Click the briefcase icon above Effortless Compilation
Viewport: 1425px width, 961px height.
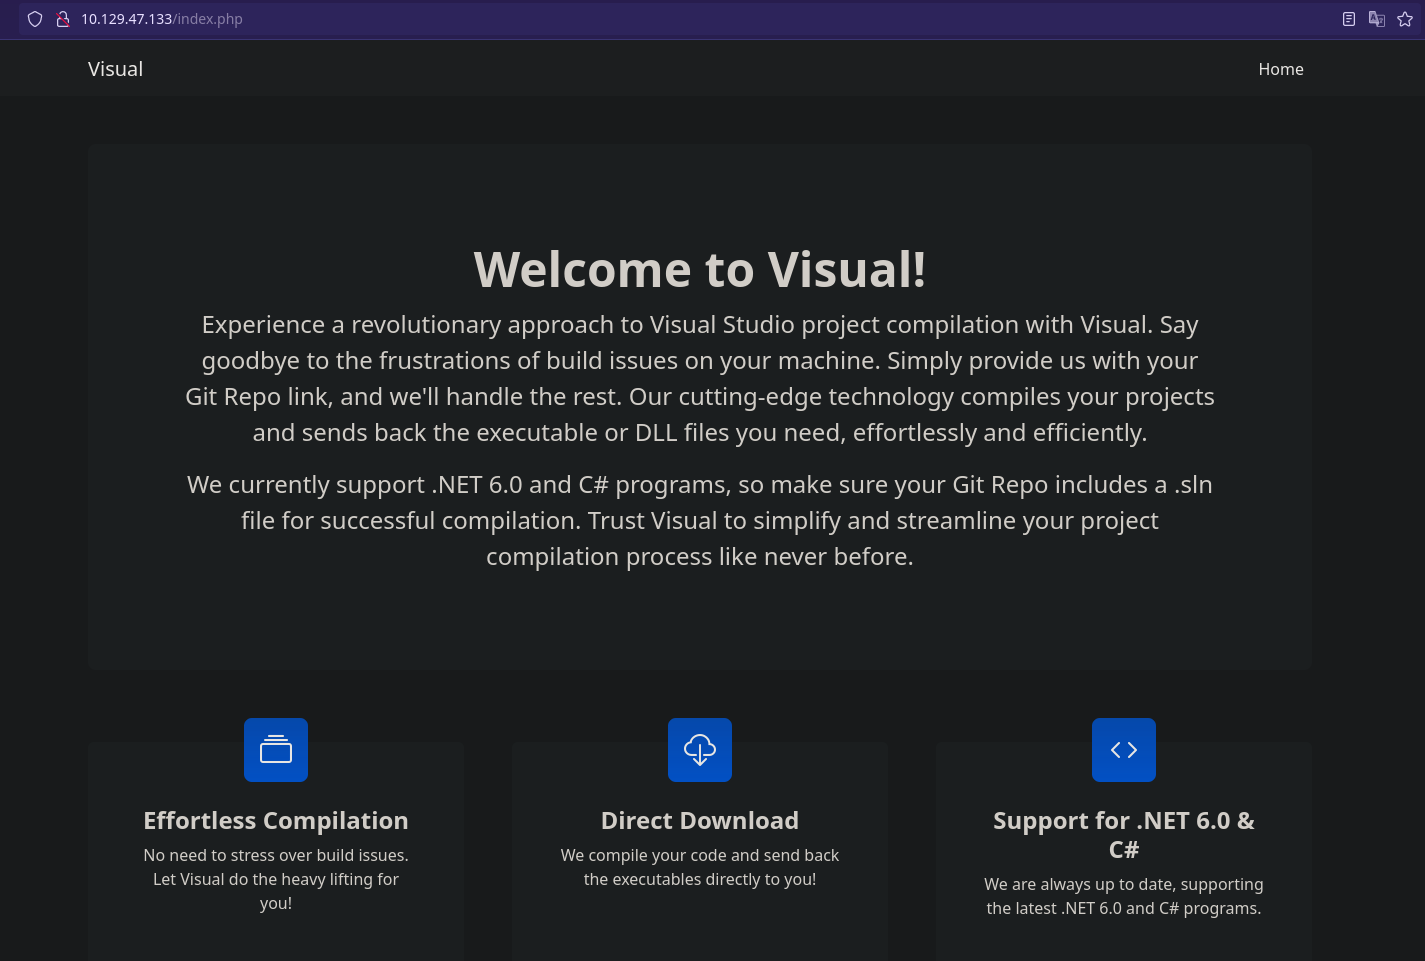[x=276, y=750]
